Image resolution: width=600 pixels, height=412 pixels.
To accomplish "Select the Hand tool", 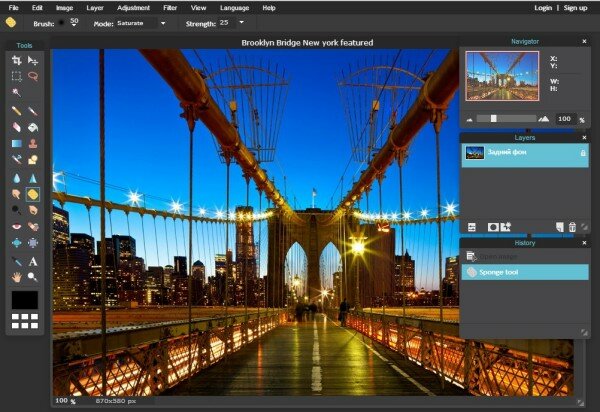I will point(16,278).
